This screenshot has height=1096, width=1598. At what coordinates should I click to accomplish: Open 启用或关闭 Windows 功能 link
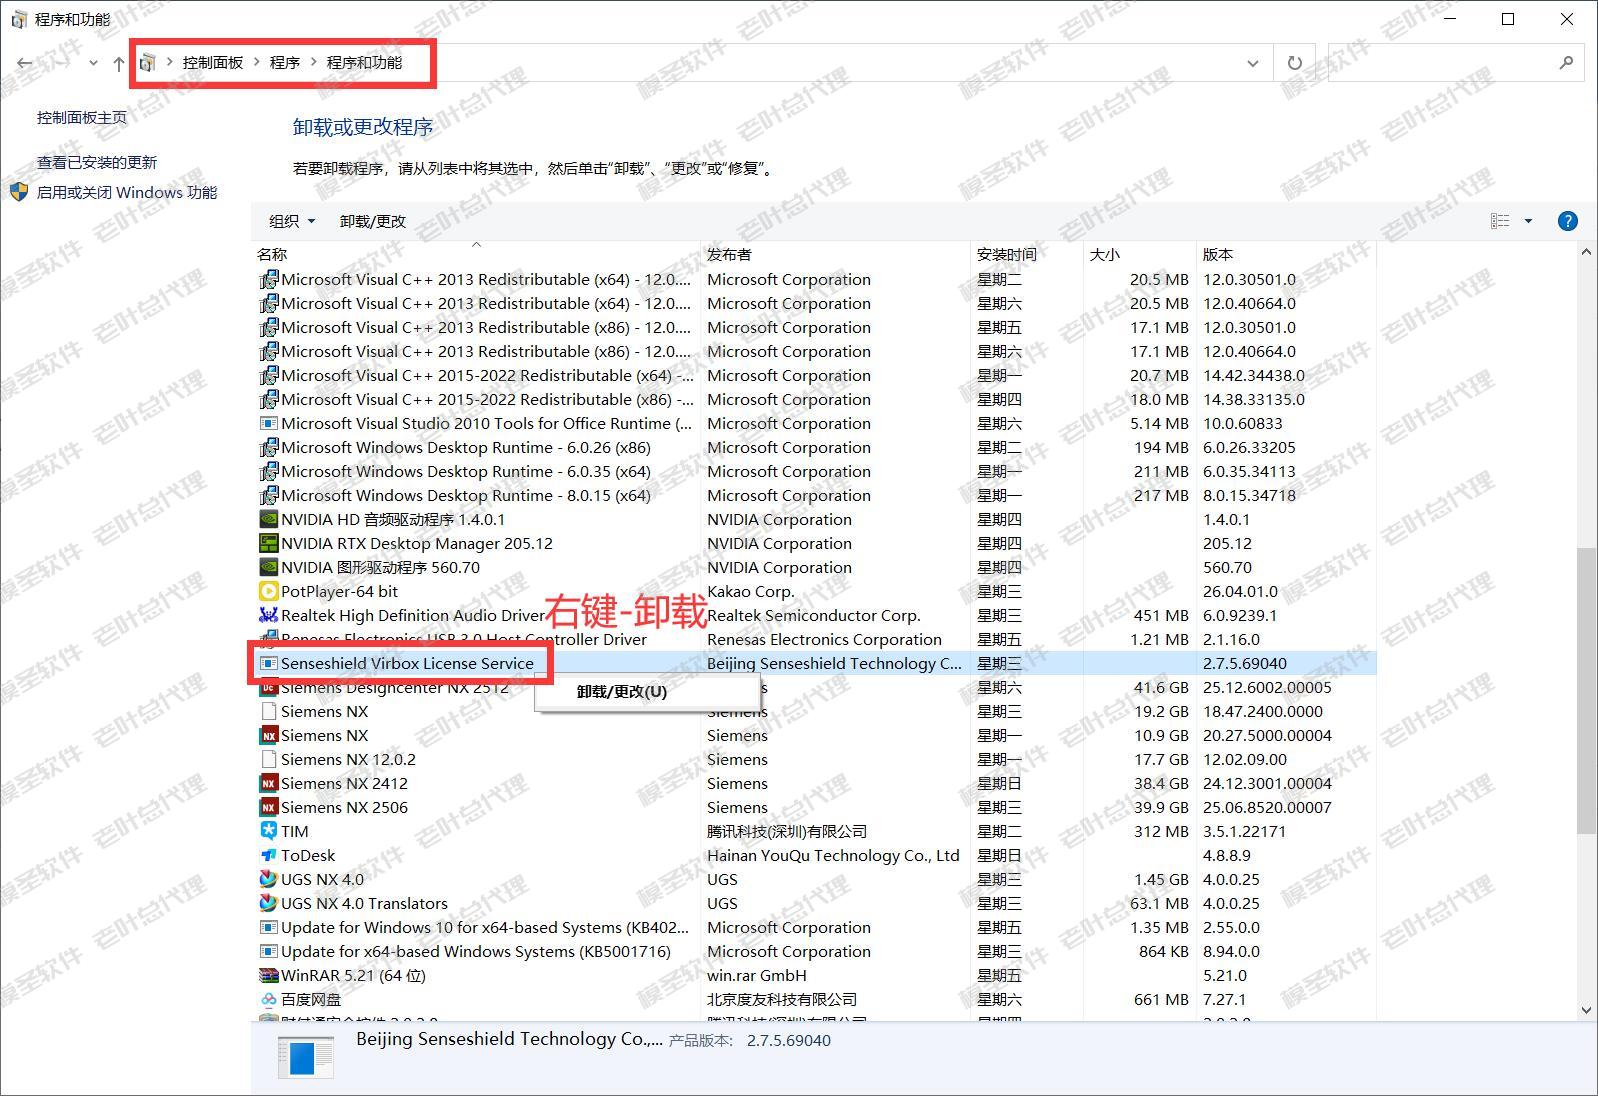(127, 192)
